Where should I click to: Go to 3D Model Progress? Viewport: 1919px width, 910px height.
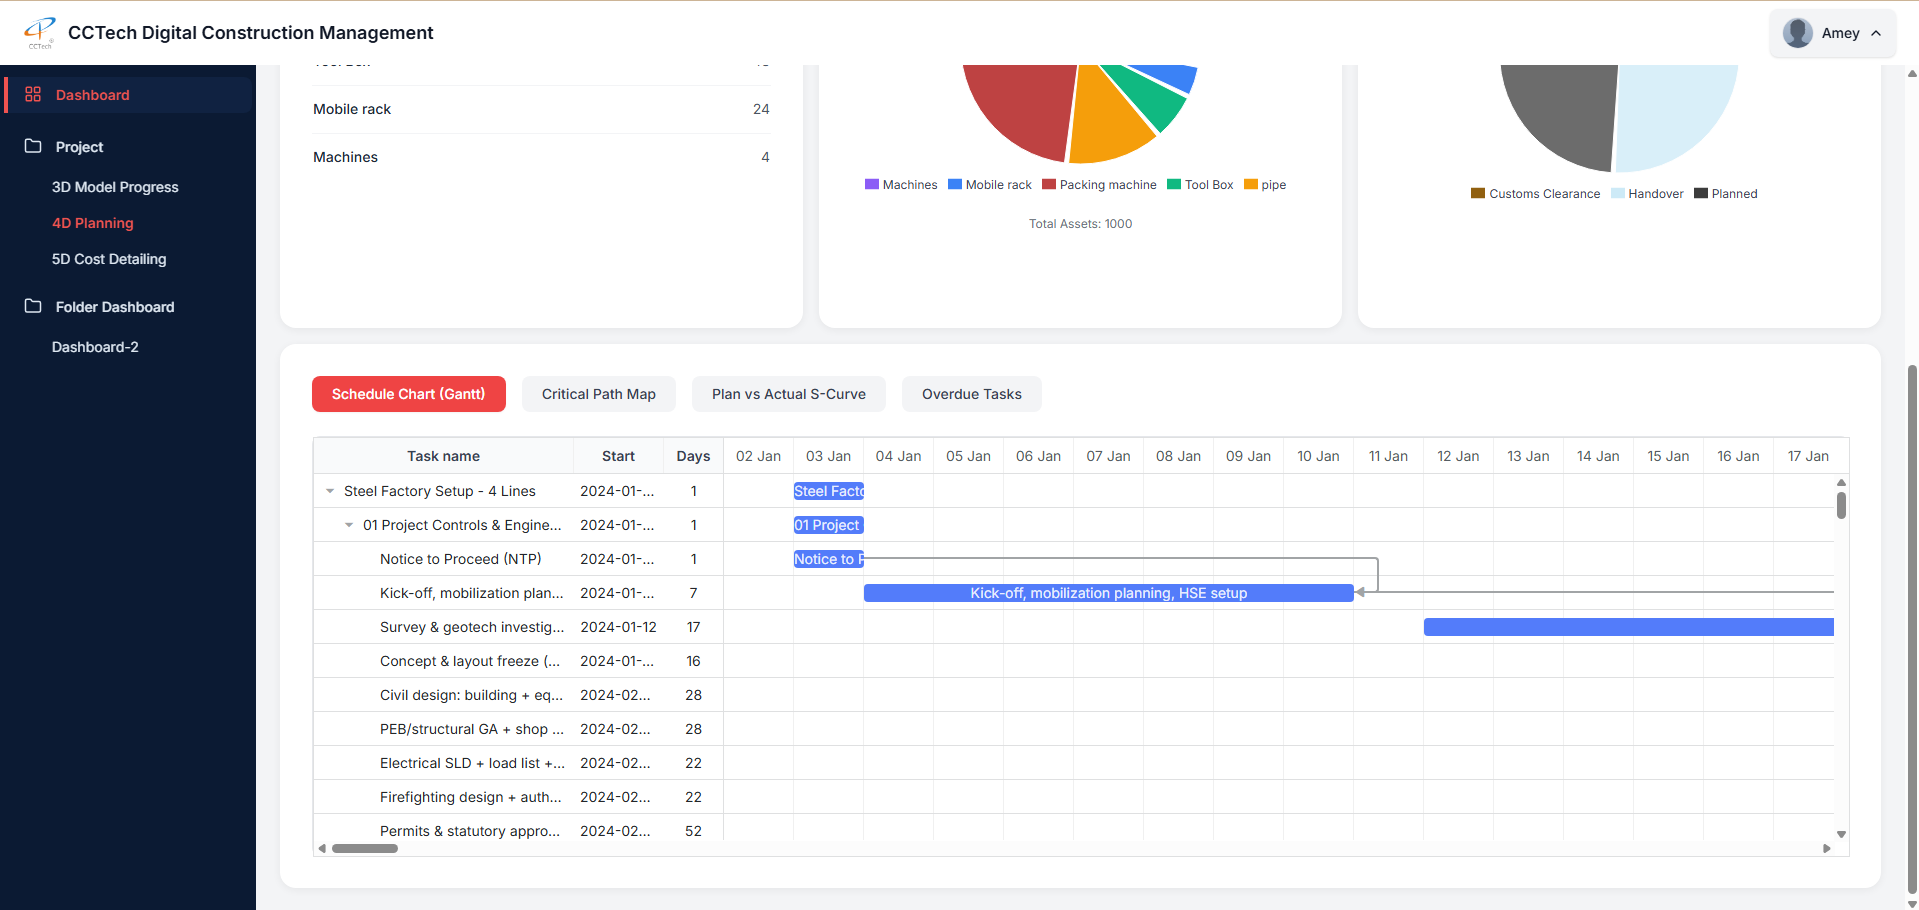[x=115, y=187]
